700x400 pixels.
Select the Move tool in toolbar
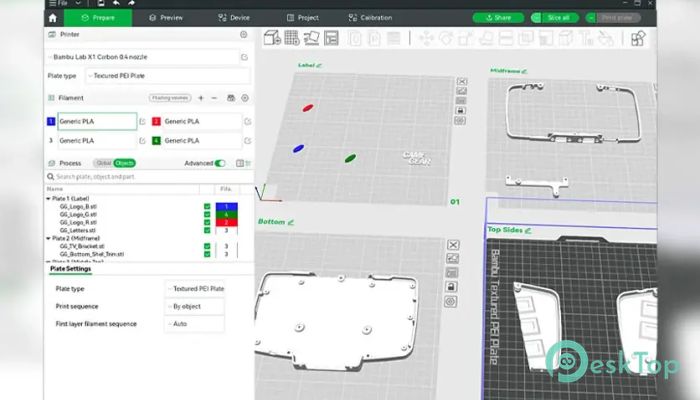pos(426,38)
